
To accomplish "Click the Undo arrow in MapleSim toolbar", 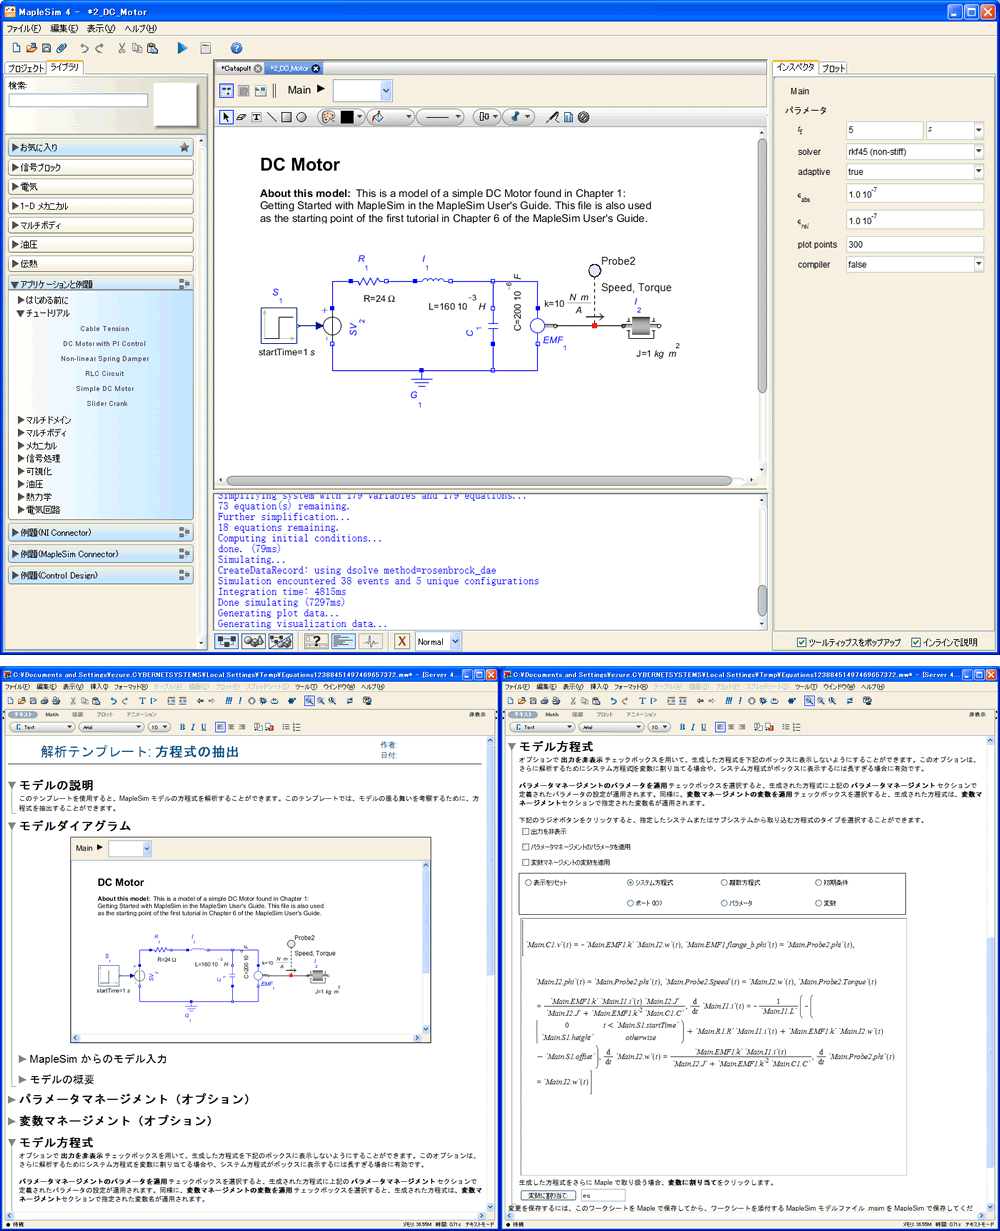I will pos(84,47).
